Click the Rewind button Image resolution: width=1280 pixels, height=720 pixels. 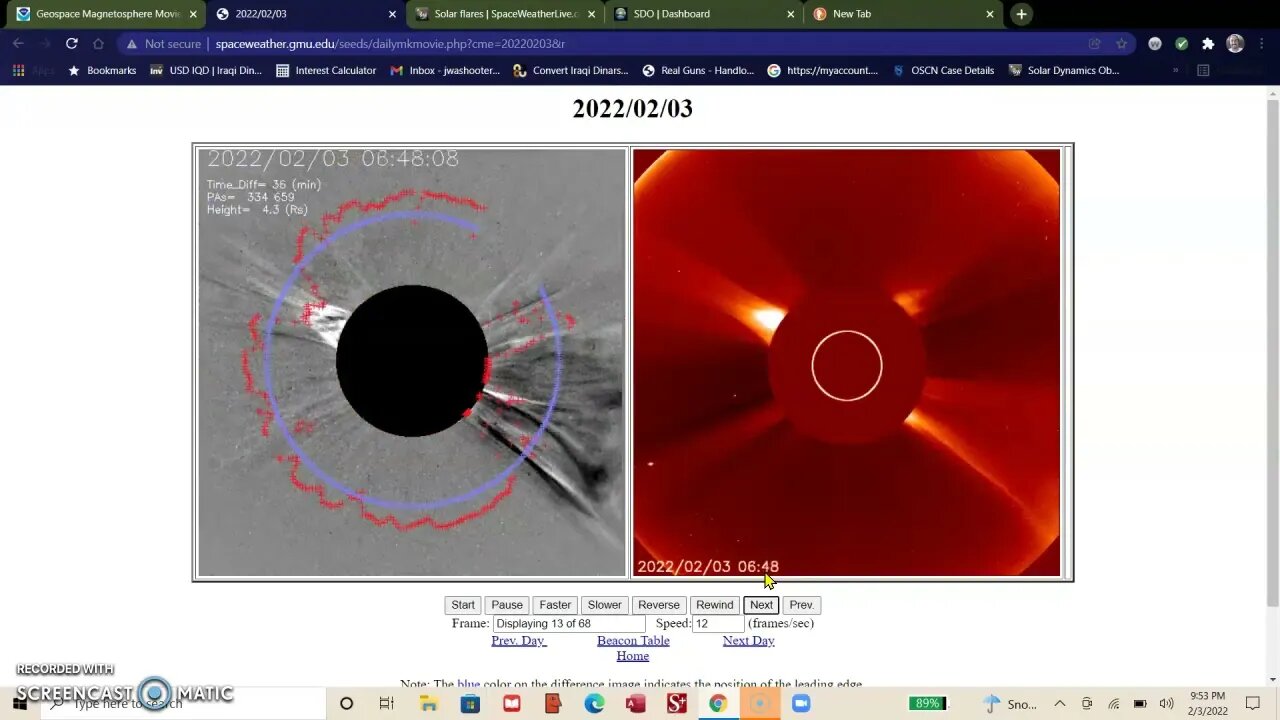[714, 605]
